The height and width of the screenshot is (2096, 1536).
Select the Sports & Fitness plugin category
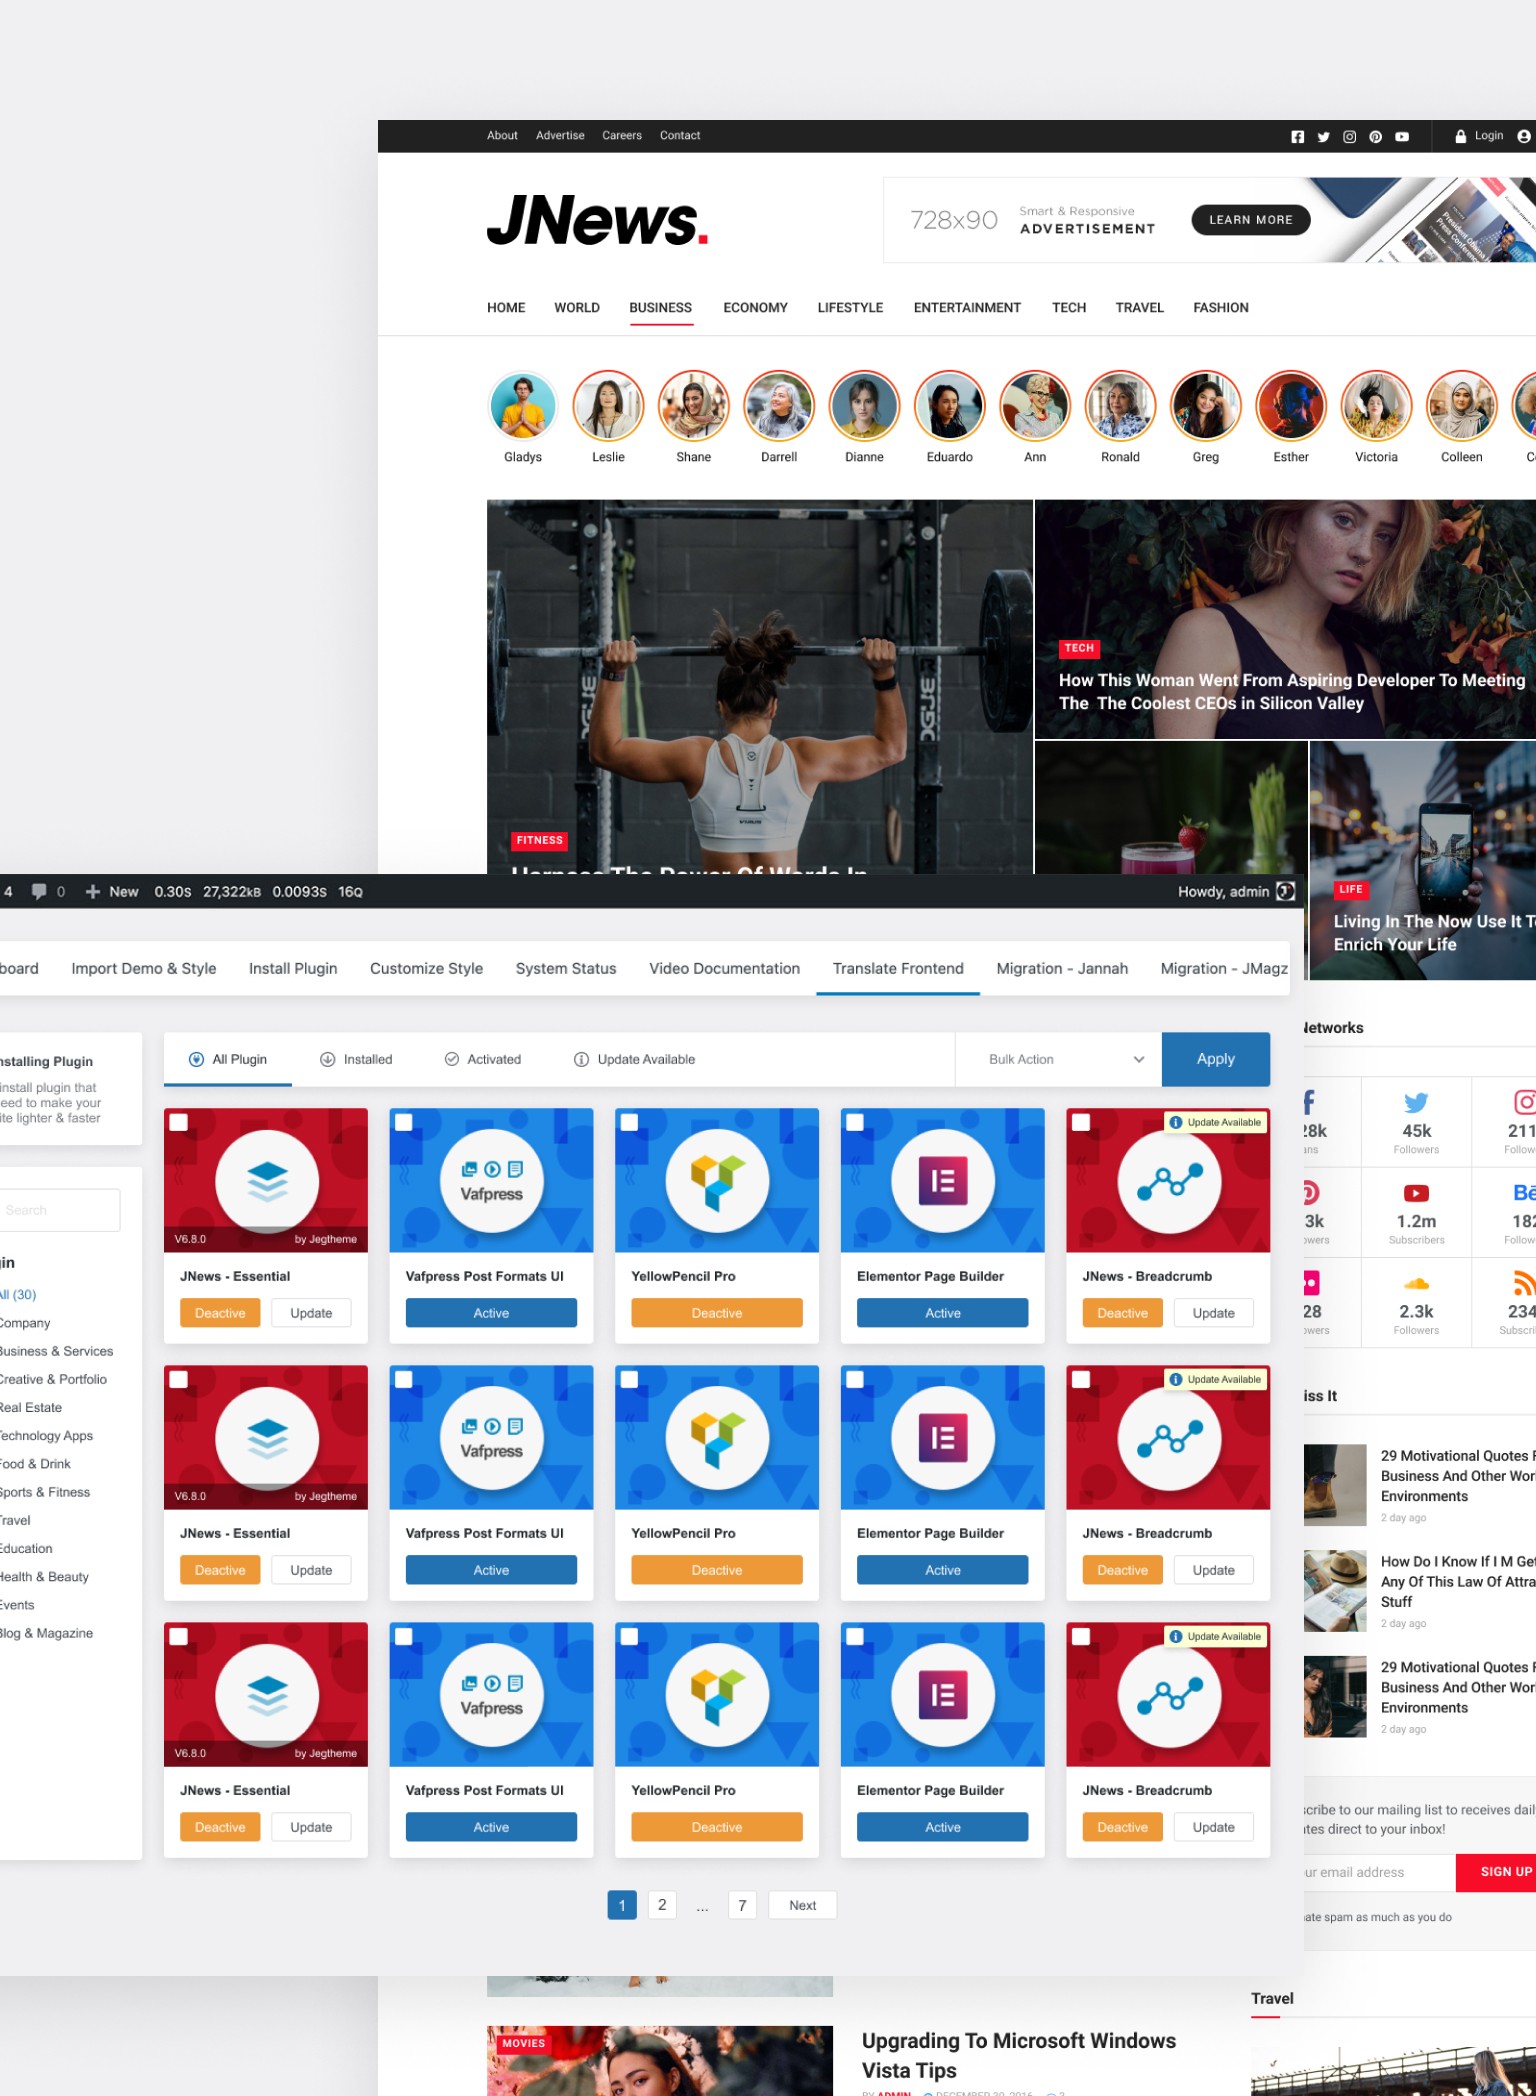45,1492
